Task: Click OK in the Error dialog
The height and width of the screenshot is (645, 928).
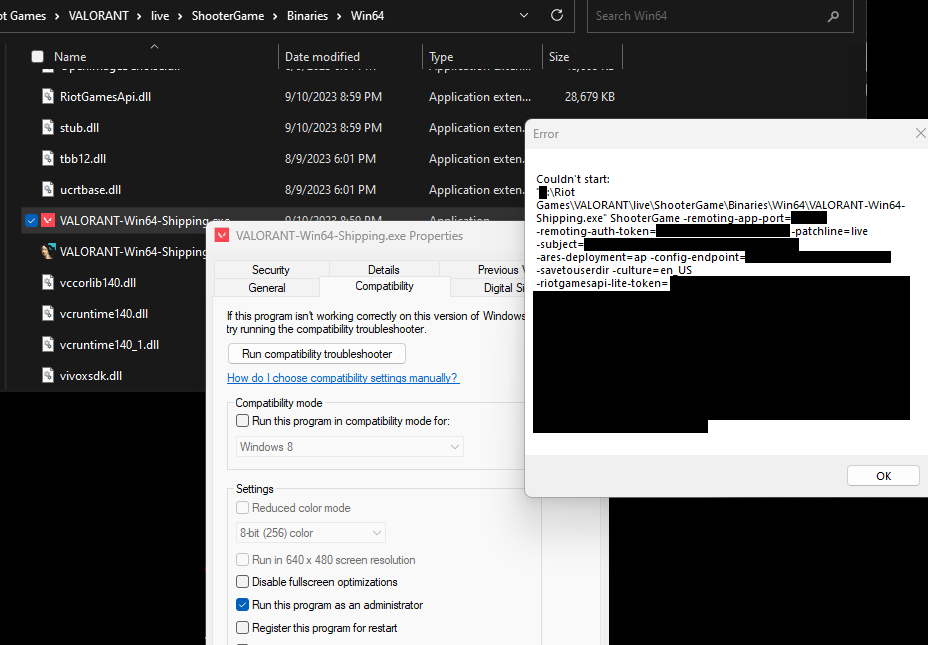Action: 883,476
